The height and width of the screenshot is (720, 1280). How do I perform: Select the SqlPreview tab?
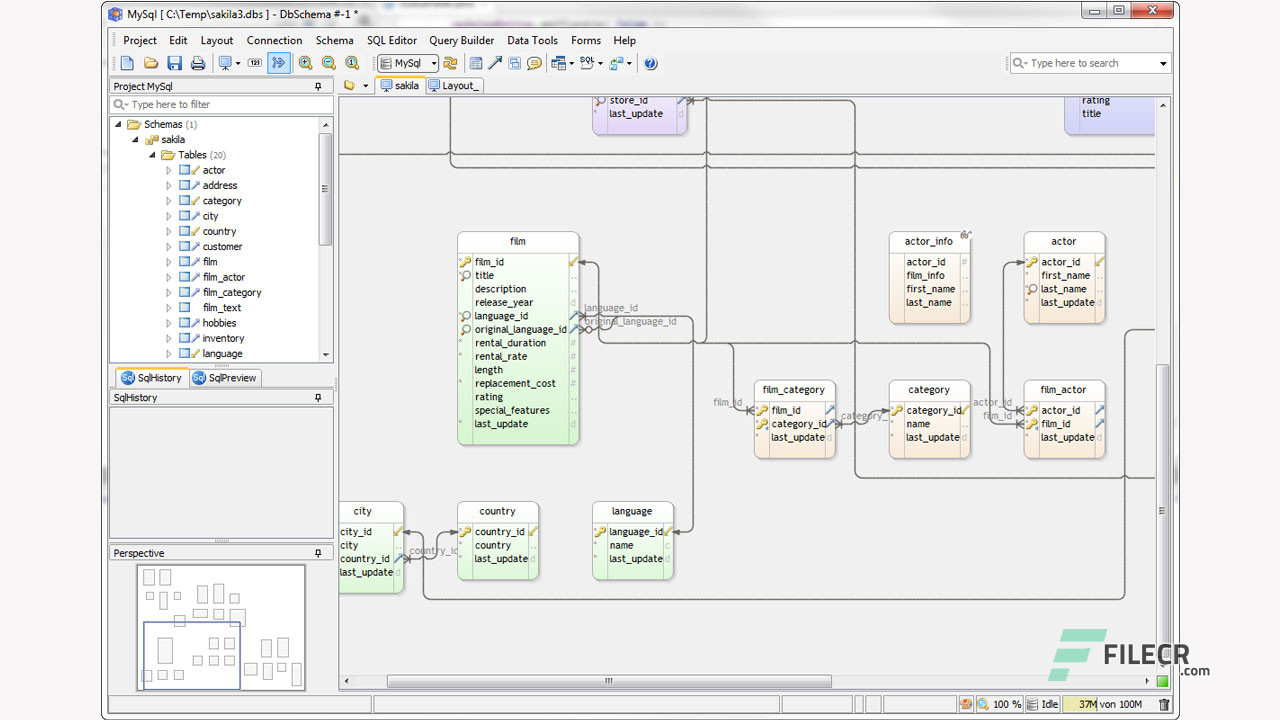coord(225,378)
